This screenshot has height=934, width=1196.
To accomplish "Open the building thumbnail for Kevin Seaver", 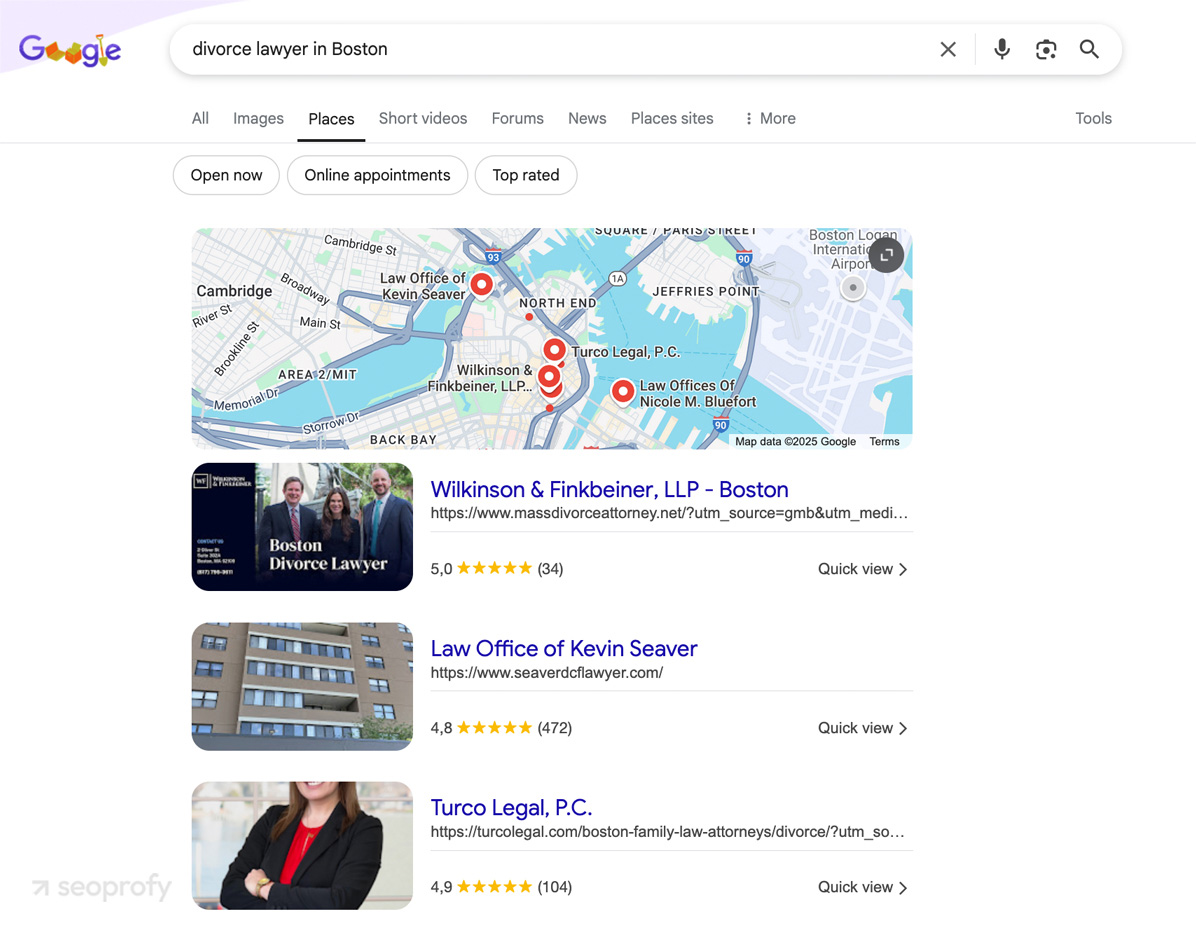I will tap(302, 686).
